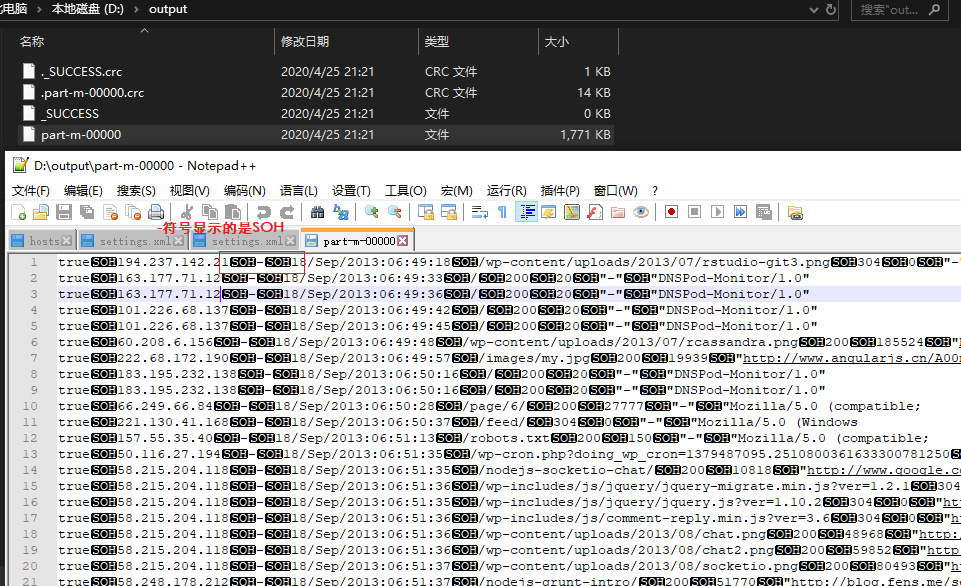Click the Playback macro icon
Image resolution: width=961 pixels, height=586 pixels.
(718, 212)
